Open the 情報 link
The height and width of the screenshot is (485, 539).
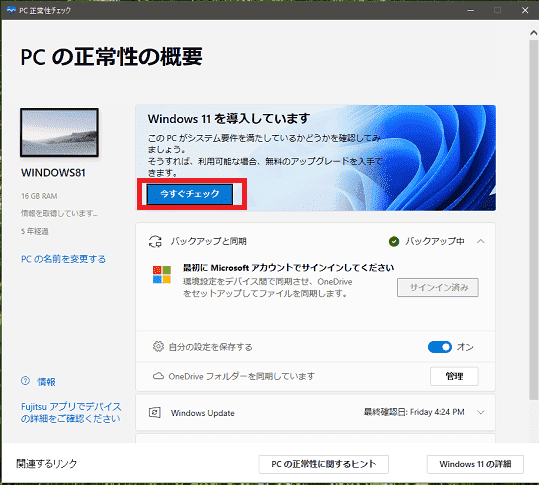tap(46, 382)
